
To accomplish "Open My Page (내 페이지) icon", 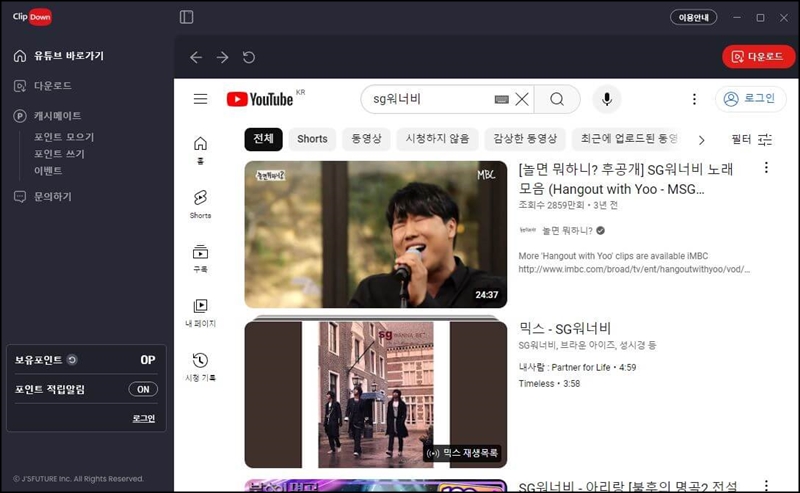I will pyautogui.click(x=201, y=312).
